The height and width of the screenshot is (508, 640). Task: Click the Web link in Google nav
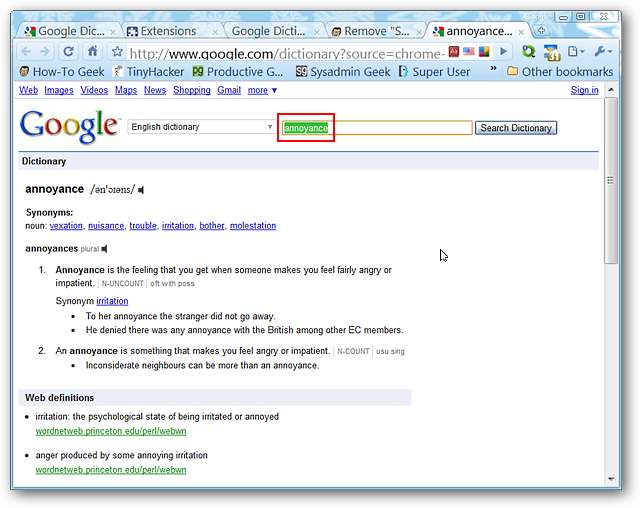[28, 90]
